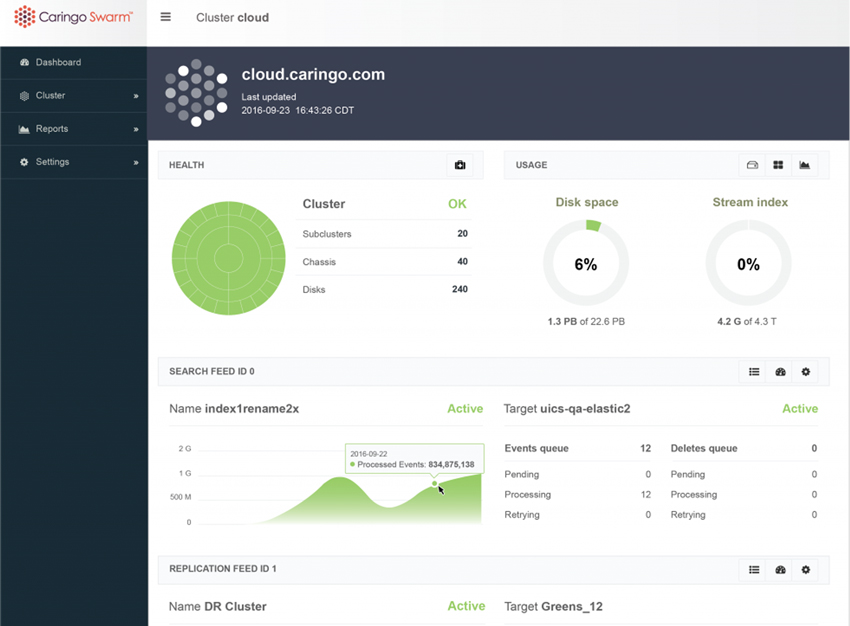Click the data point on processed events chart

pos(434,483)
